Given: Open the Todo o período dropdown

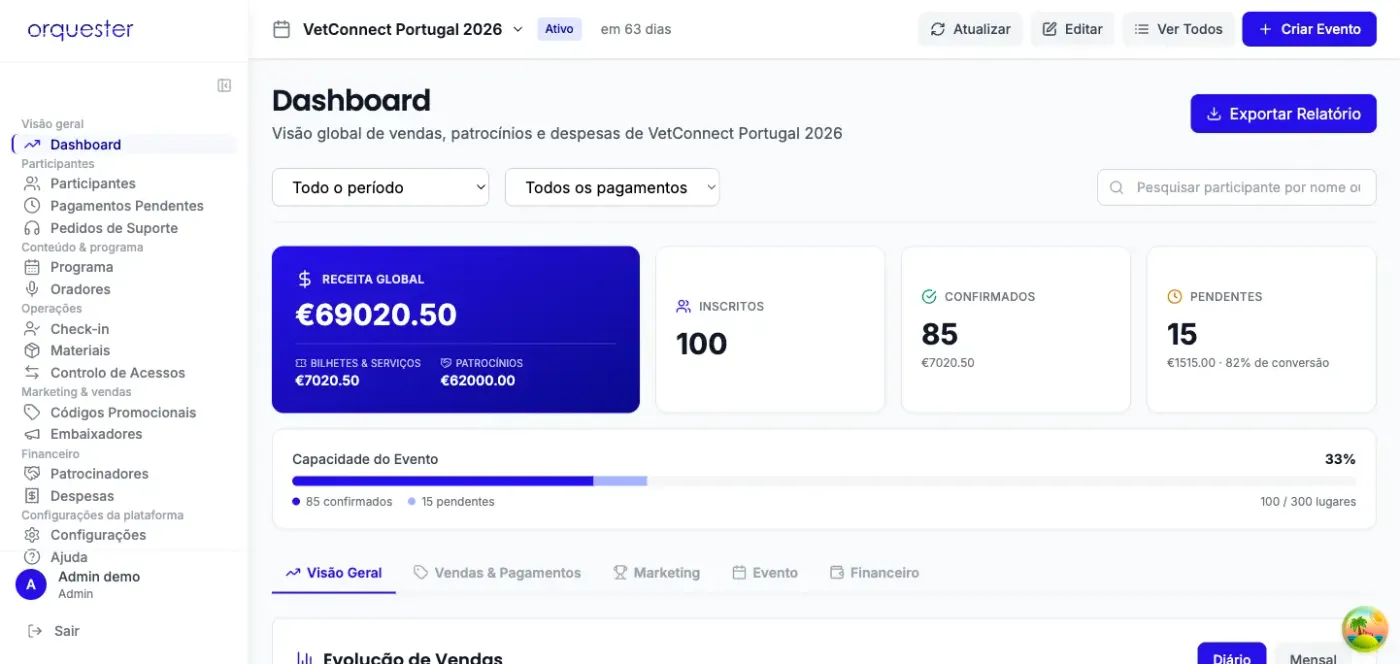Looking at the screenshot, I should point(380,187).
